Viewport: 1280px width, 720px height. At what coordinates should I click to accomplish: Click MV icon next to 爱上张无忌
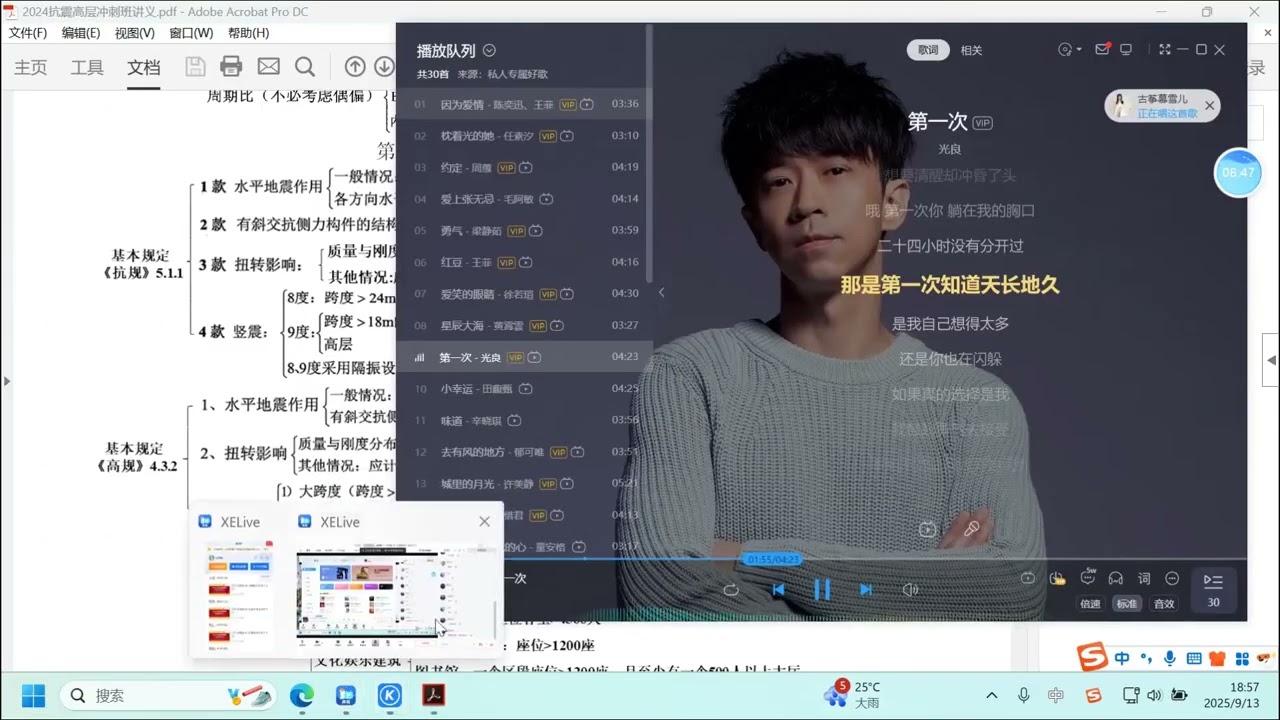(546, 199)
